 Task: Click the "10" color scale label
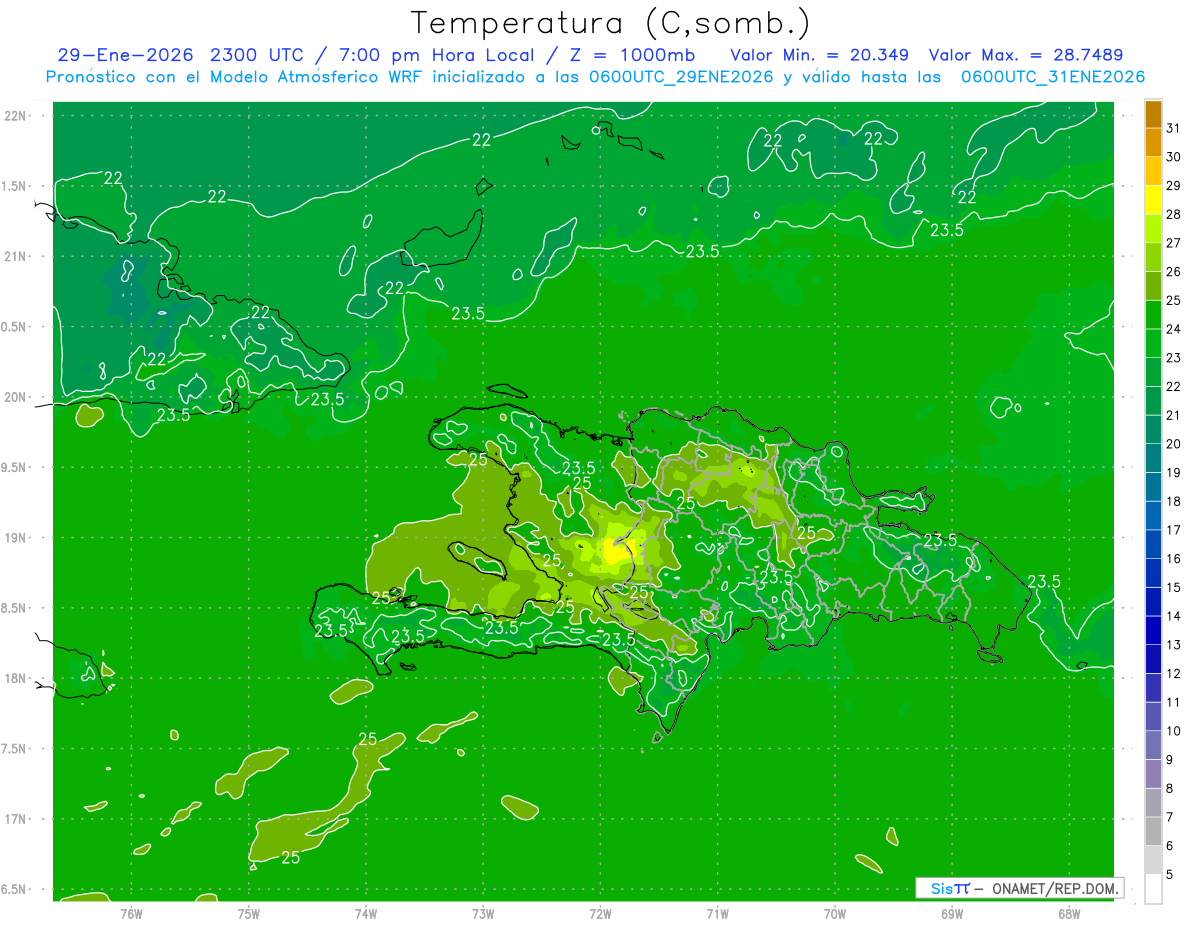coord(1173,731)
